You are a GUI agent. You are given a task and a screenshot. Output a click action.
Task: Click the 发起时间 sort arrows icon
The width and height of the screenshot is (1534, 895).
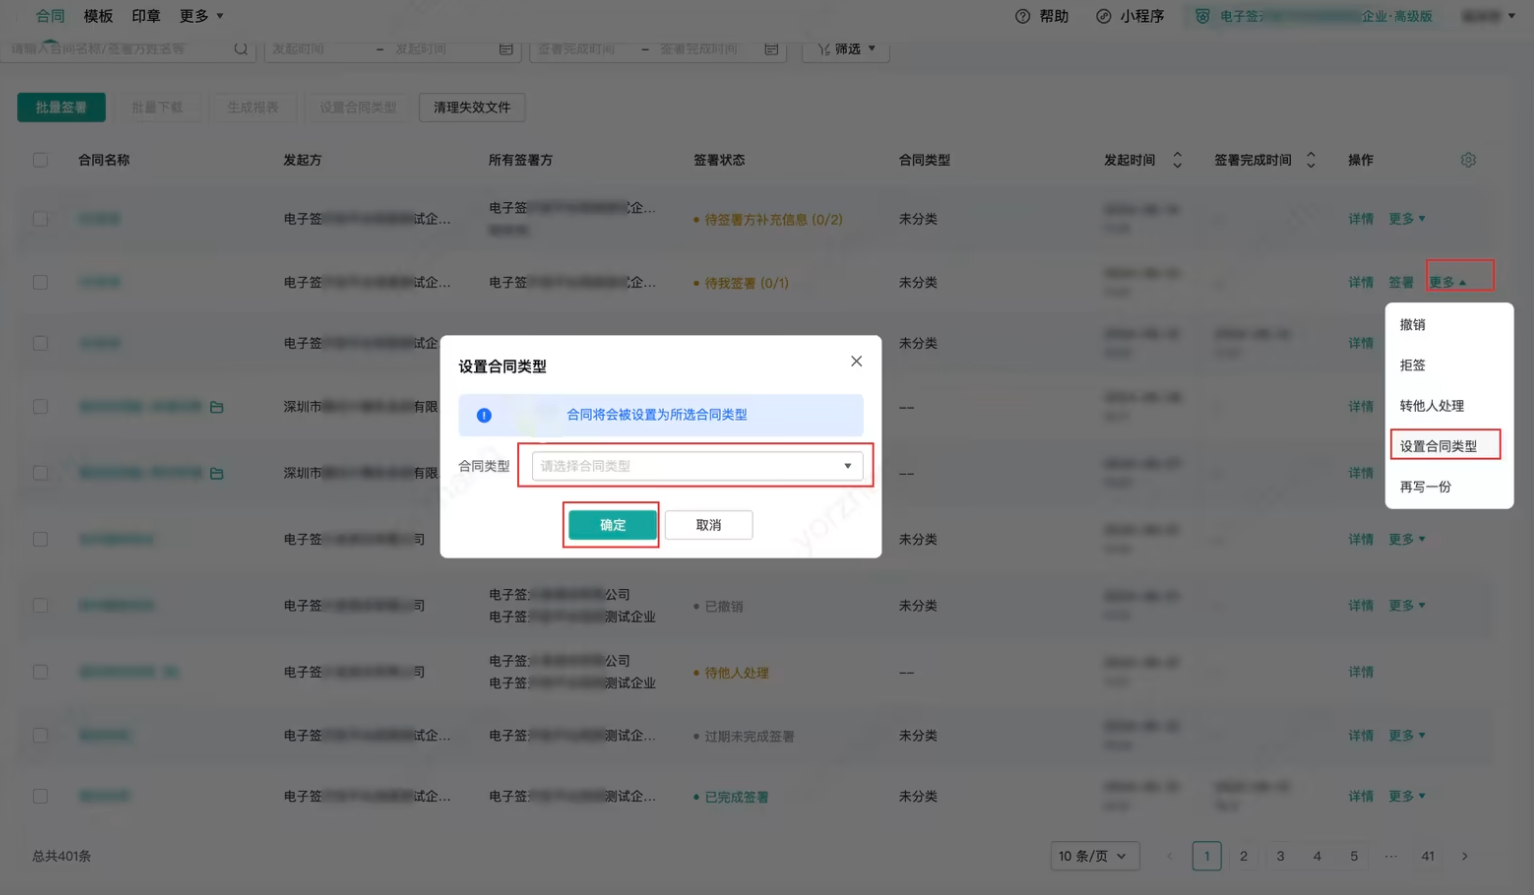1177,160
